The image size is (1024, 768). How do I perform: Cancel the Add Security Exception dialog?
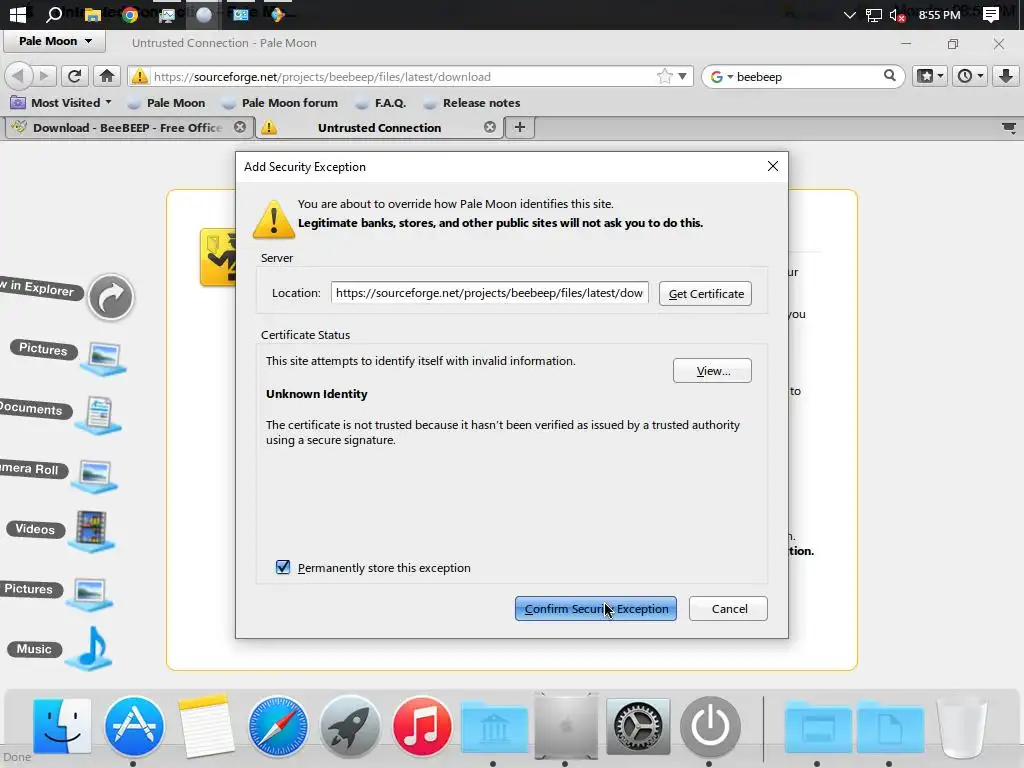pyautogui.click(x=728, y=609)
